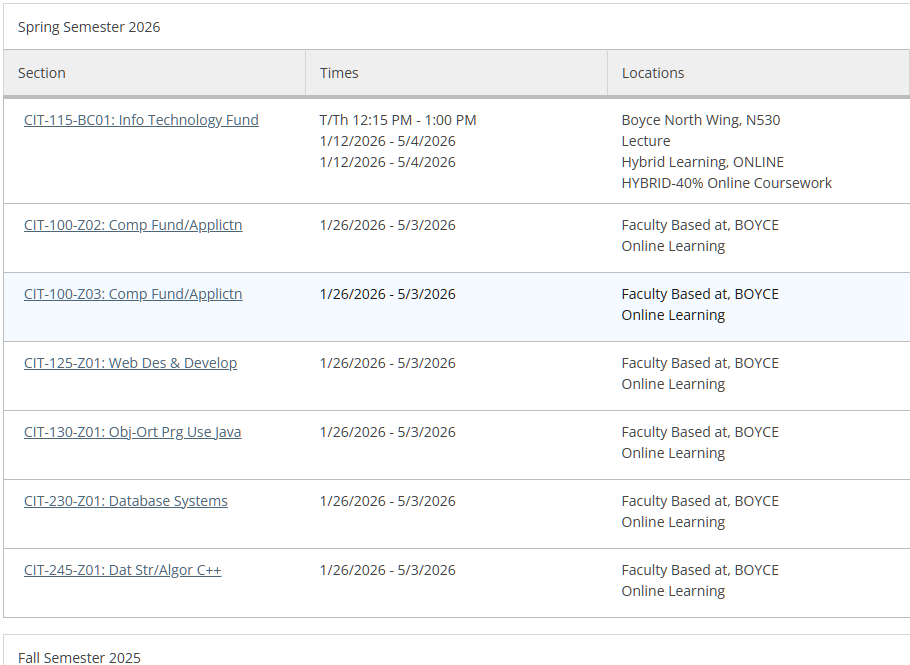Click the Spring Semester 2026 heading
This screenshot has height=665, width=910.
click(89, 27)
